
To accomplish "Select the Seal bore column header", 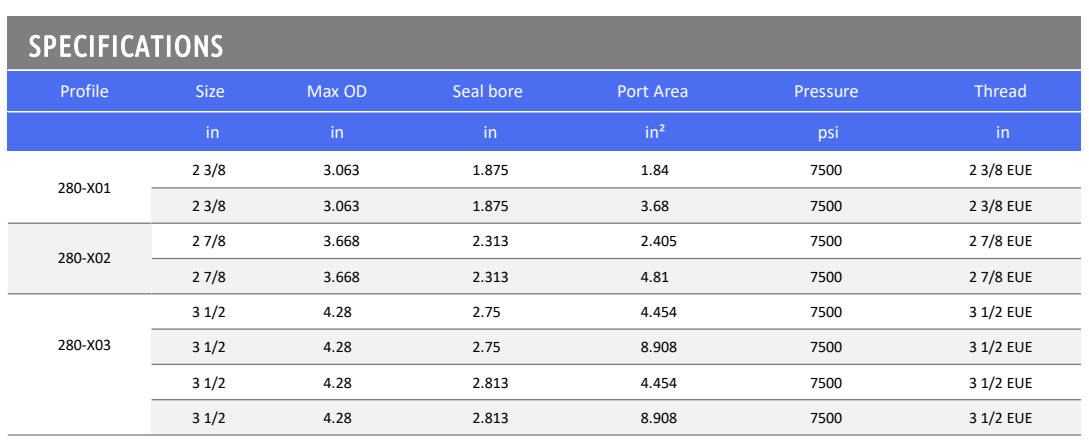I will pos(487,91).
